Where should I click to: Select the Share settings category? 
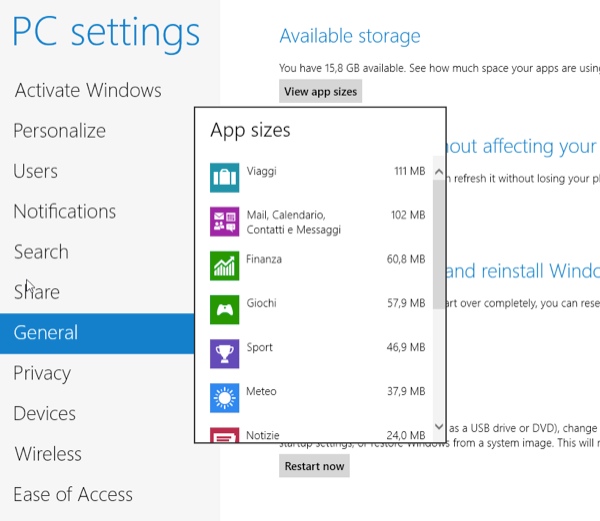37,292
